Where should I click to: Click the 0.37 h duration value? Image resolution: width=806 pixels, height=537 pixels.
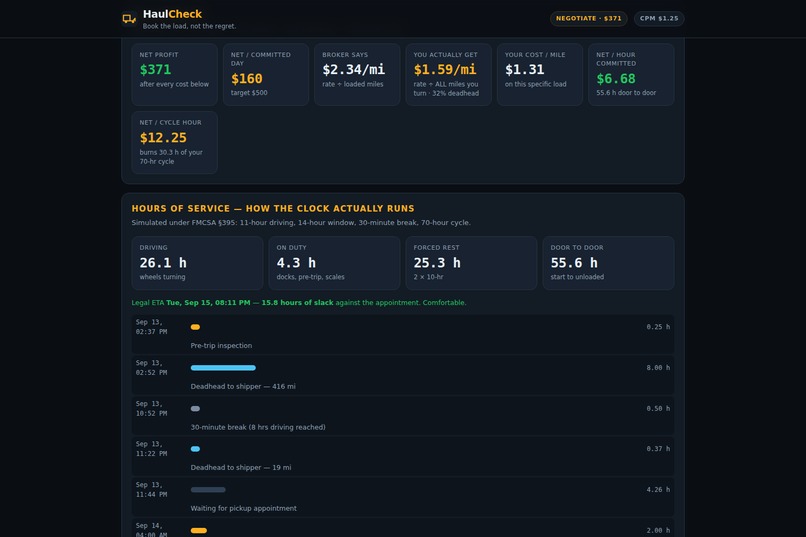tap(658, 449)
